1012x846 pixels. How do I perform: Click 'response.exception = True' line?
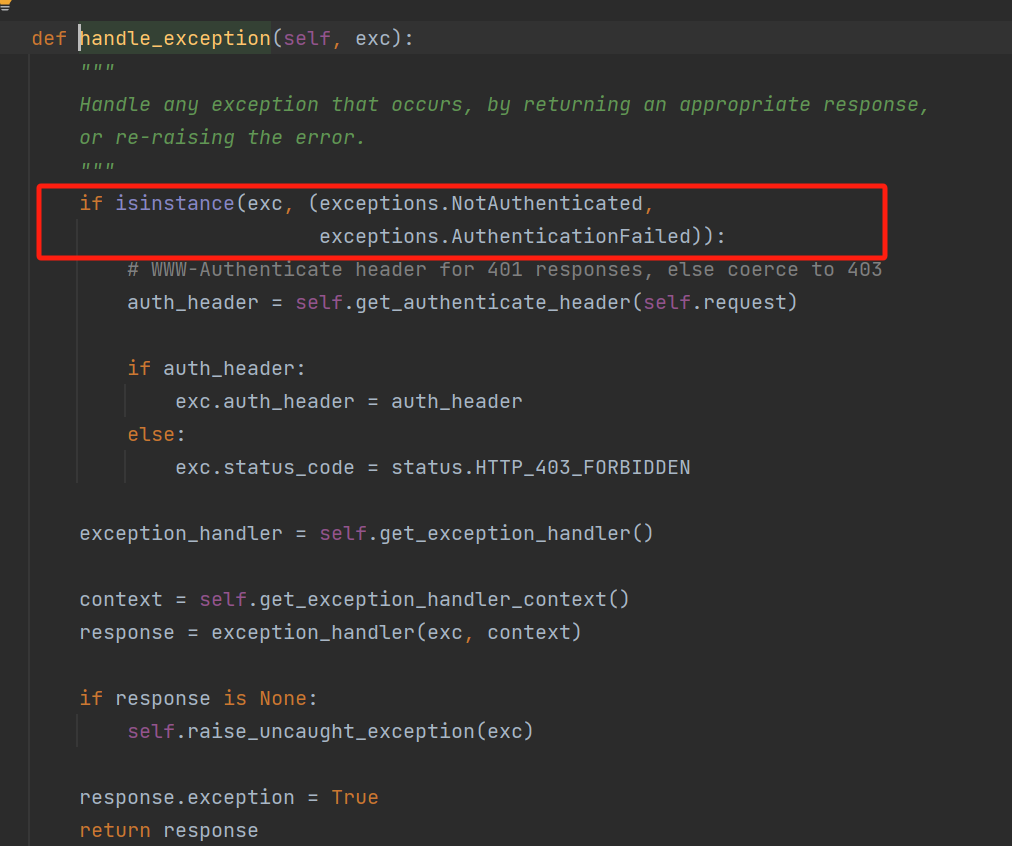click(228, 798)
